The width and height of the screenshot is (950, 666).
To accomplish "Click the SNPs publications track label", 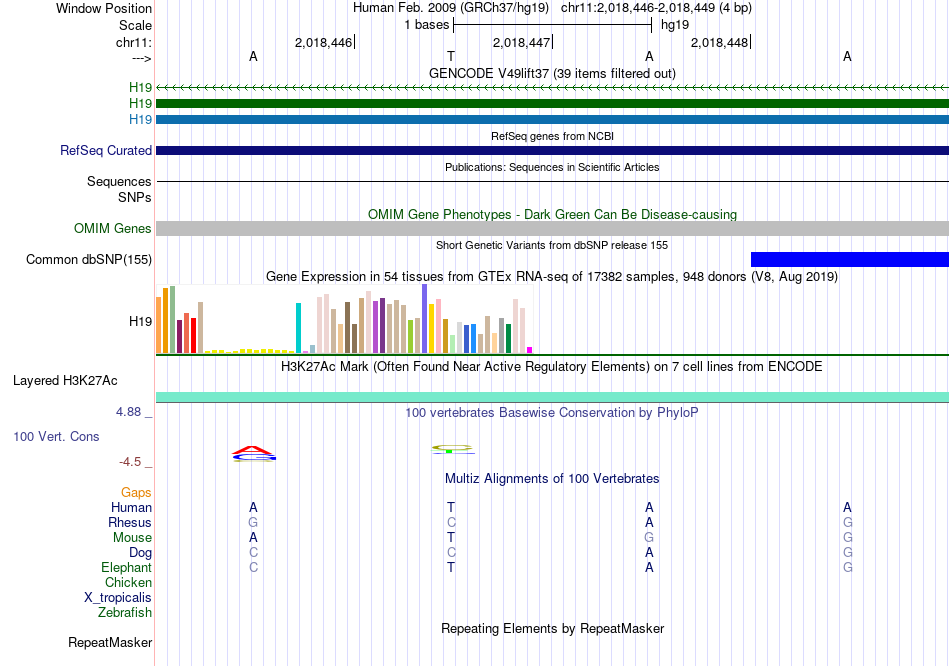I will pyautogui.click(x=135, y=197).
